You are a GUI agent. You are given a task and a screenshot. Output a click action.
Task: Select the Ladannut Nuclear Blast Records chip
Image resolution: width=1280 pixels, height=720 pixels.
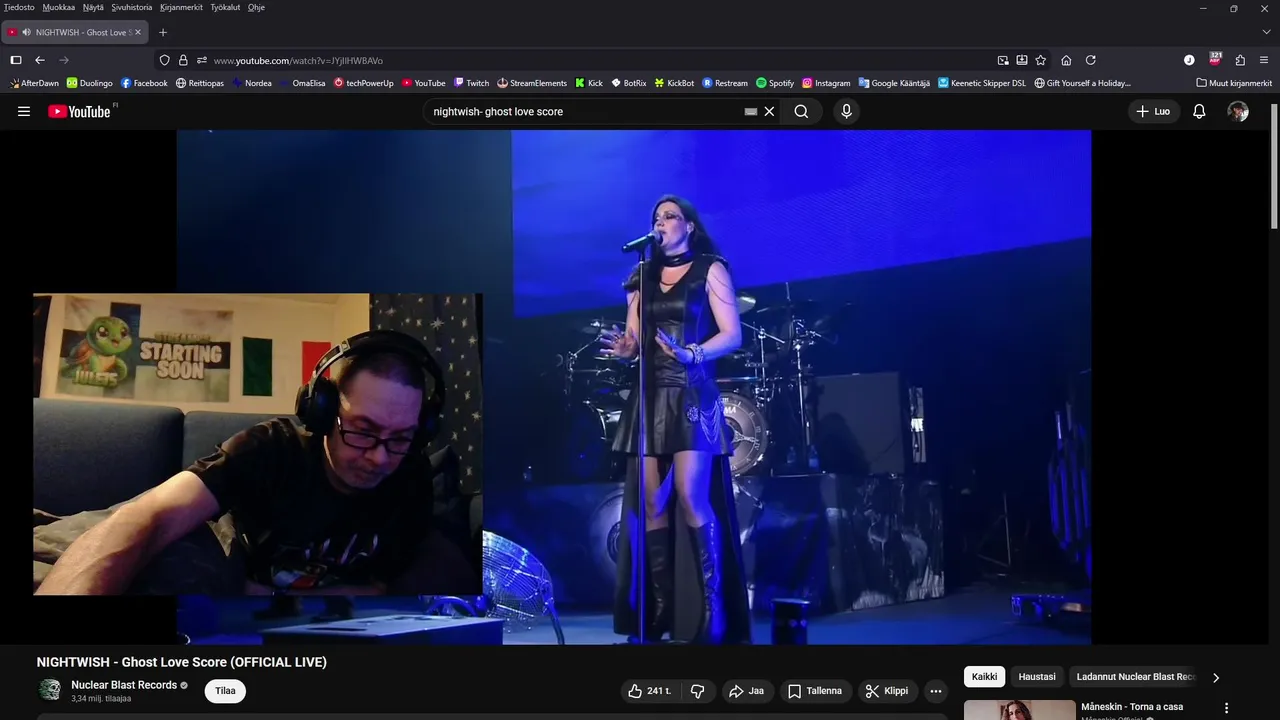pos(1134,677)
